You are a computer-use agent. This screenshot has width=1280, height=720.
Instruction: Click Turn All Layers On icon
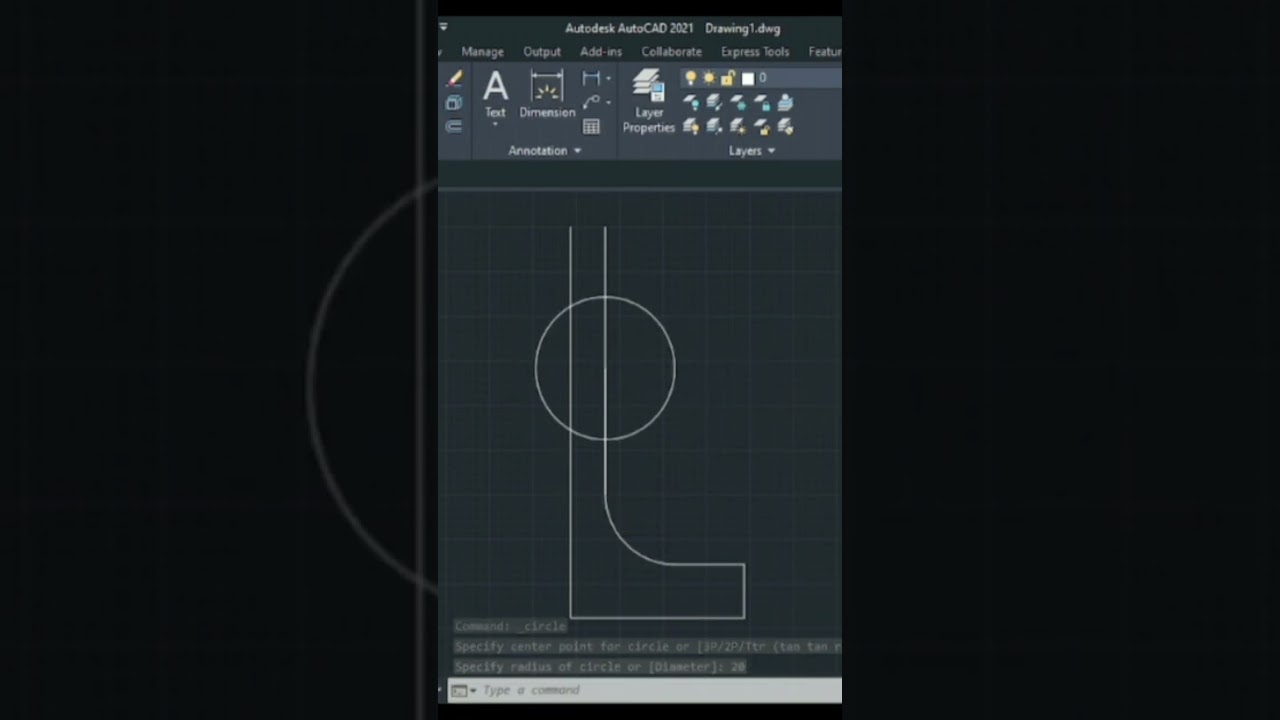tap(690, 126)
